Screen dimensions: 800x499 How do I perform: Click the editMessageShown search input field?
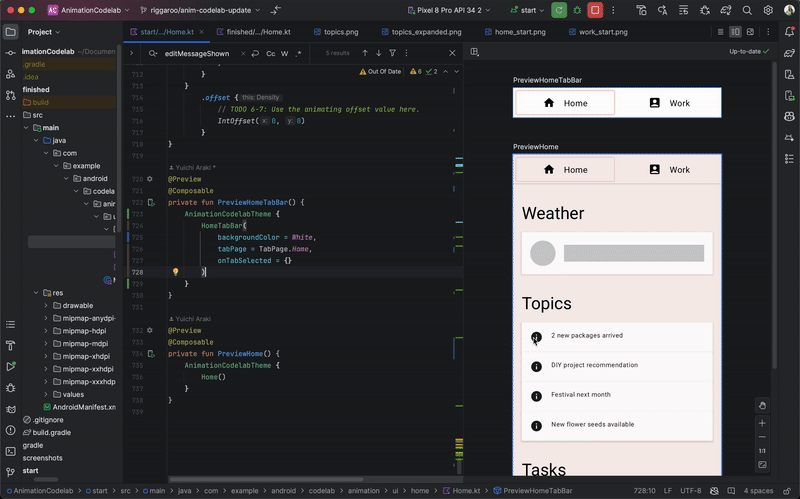click(x=196, y=53)
